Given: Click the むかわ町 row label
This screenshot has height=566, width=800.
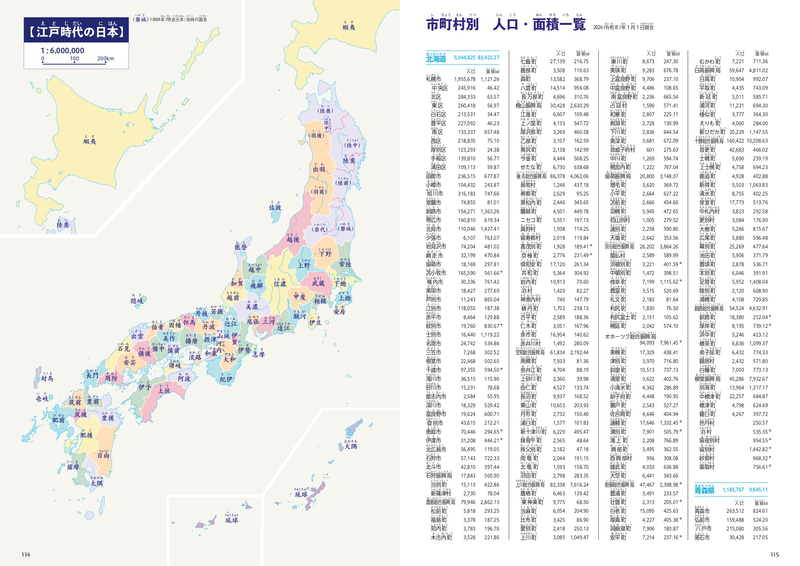Looking at the screenshot, I should coord(709,61).
